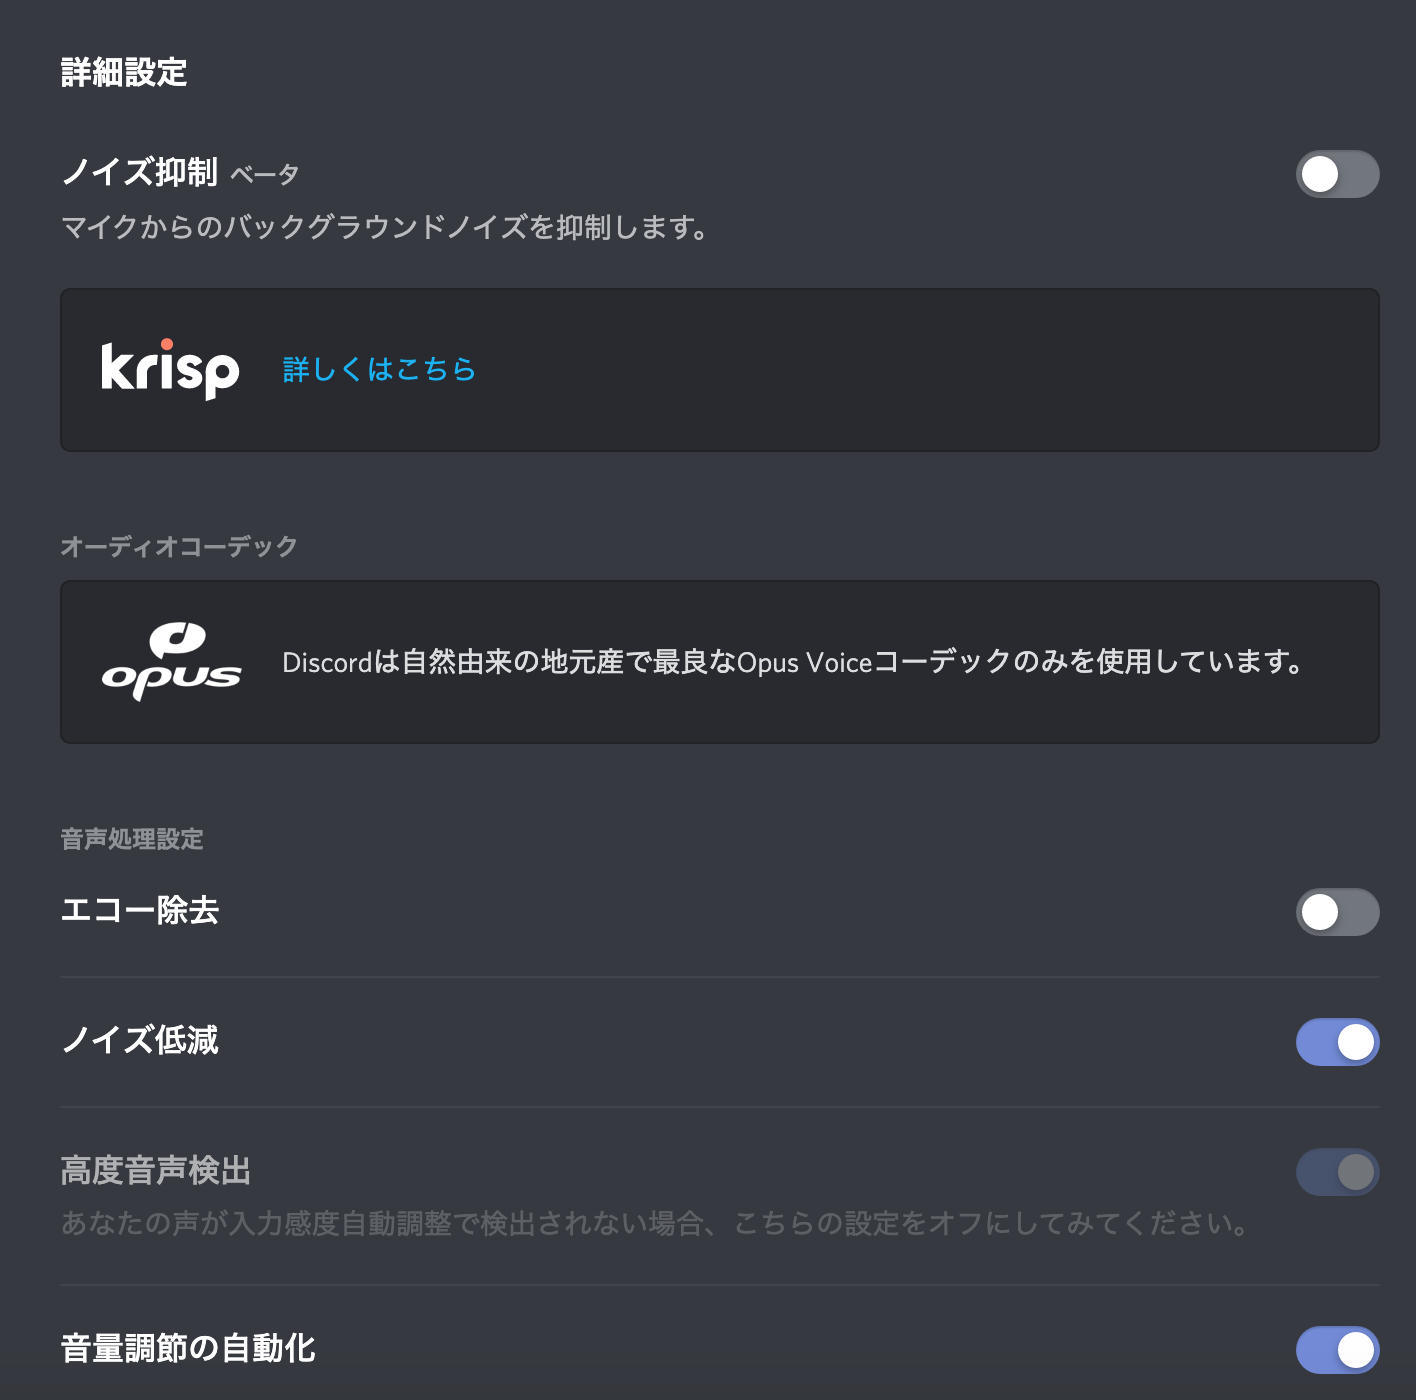1416x1400 pixels.
Task: Click the ベータ beta tag
Action: 265,175
